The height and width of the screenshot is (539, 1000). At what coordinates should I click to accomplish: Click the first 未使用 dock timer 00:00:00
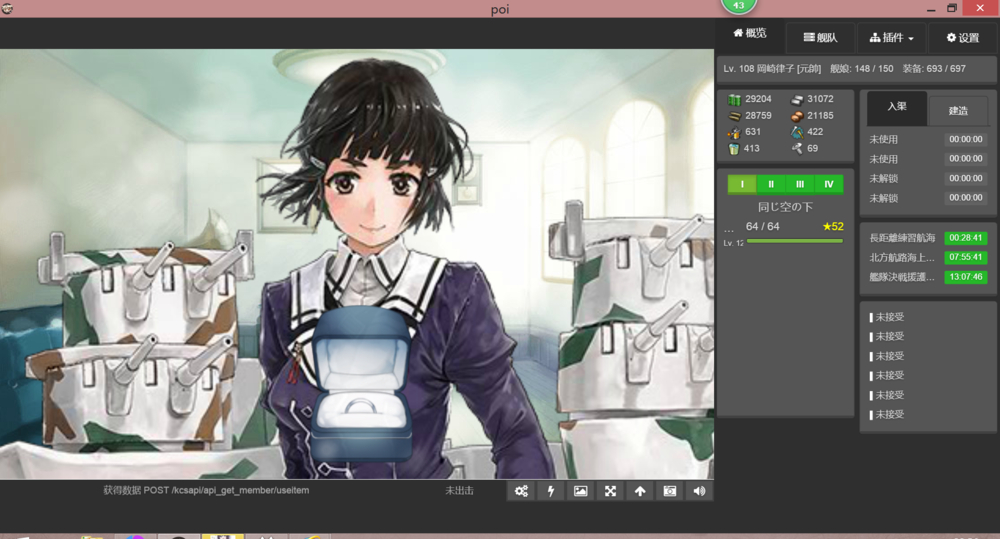point(966,139)
